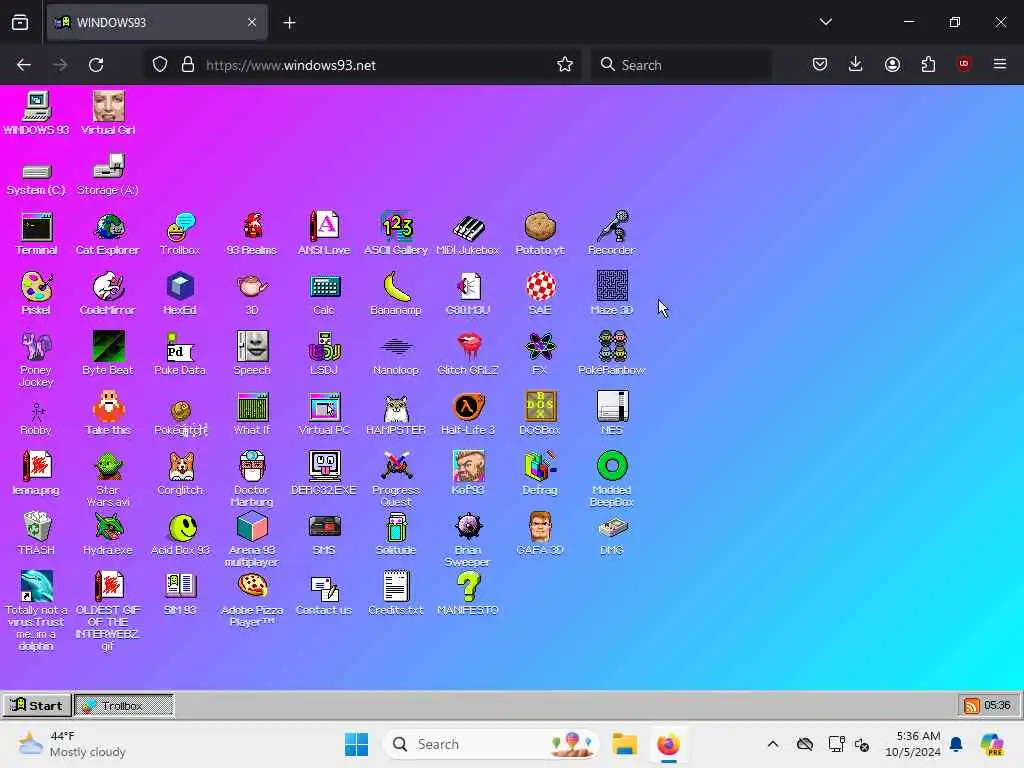Expand the system tray hidden icons chevron
Viewport: 1024px width, 768px height.
click(773, 744)
